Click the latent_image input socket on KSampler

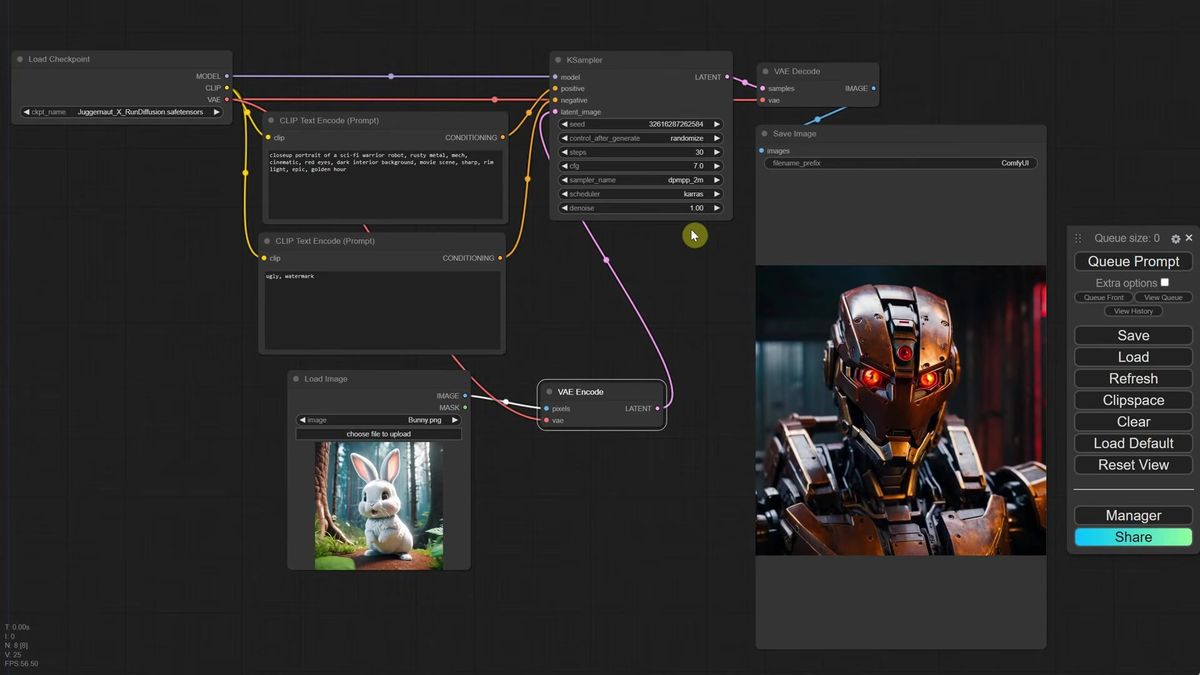(x=555, y=112)
